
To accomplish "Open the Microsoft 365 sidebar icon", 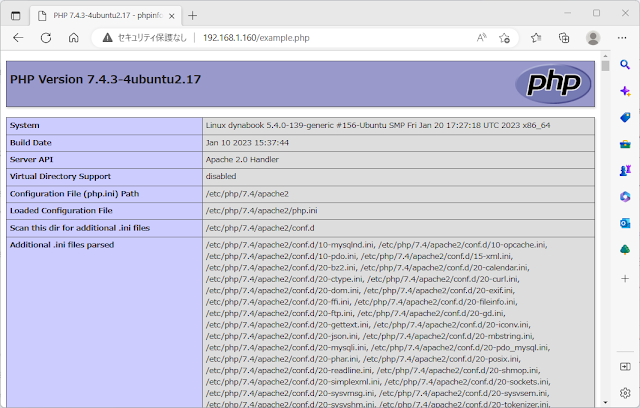I will tap(625, 197).
